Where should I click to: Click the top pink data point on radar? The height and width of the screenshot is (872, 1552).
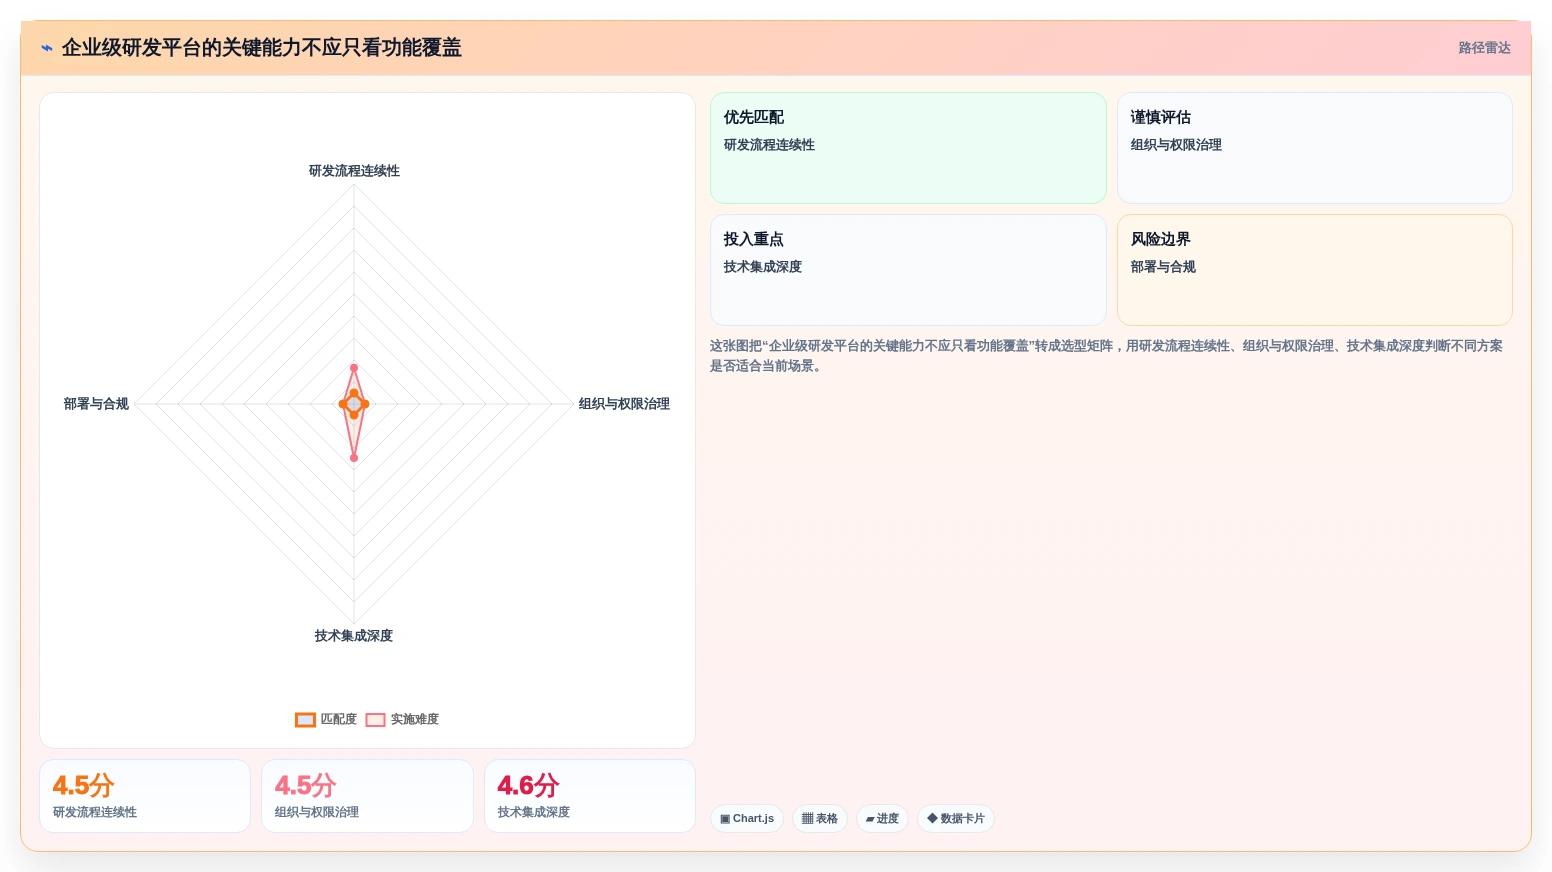pos(353,368)
